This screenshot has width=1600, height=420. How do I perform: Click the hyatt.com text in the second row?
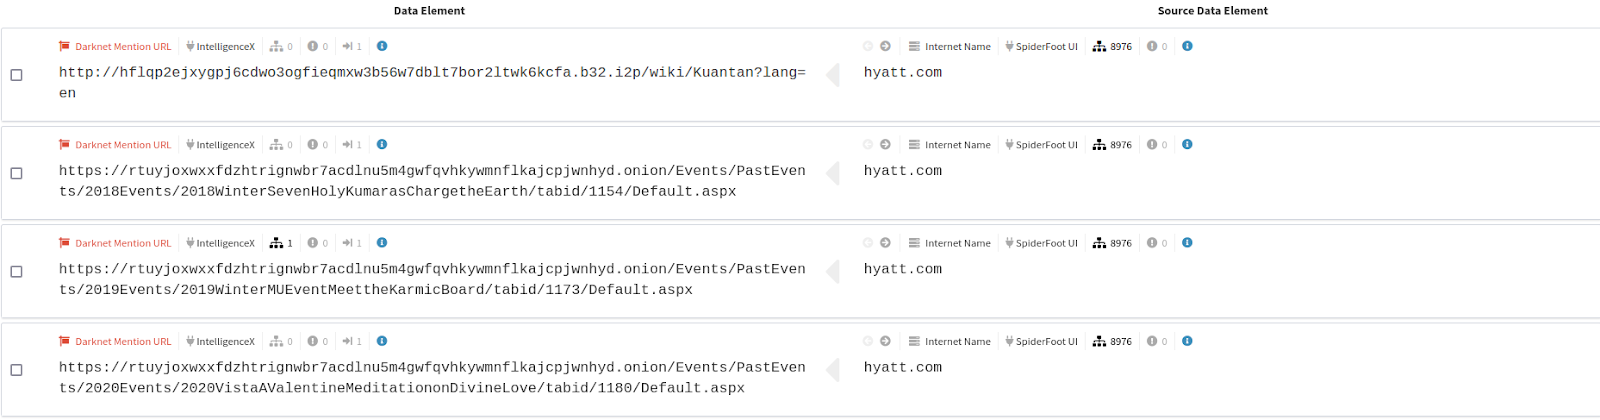903,171
